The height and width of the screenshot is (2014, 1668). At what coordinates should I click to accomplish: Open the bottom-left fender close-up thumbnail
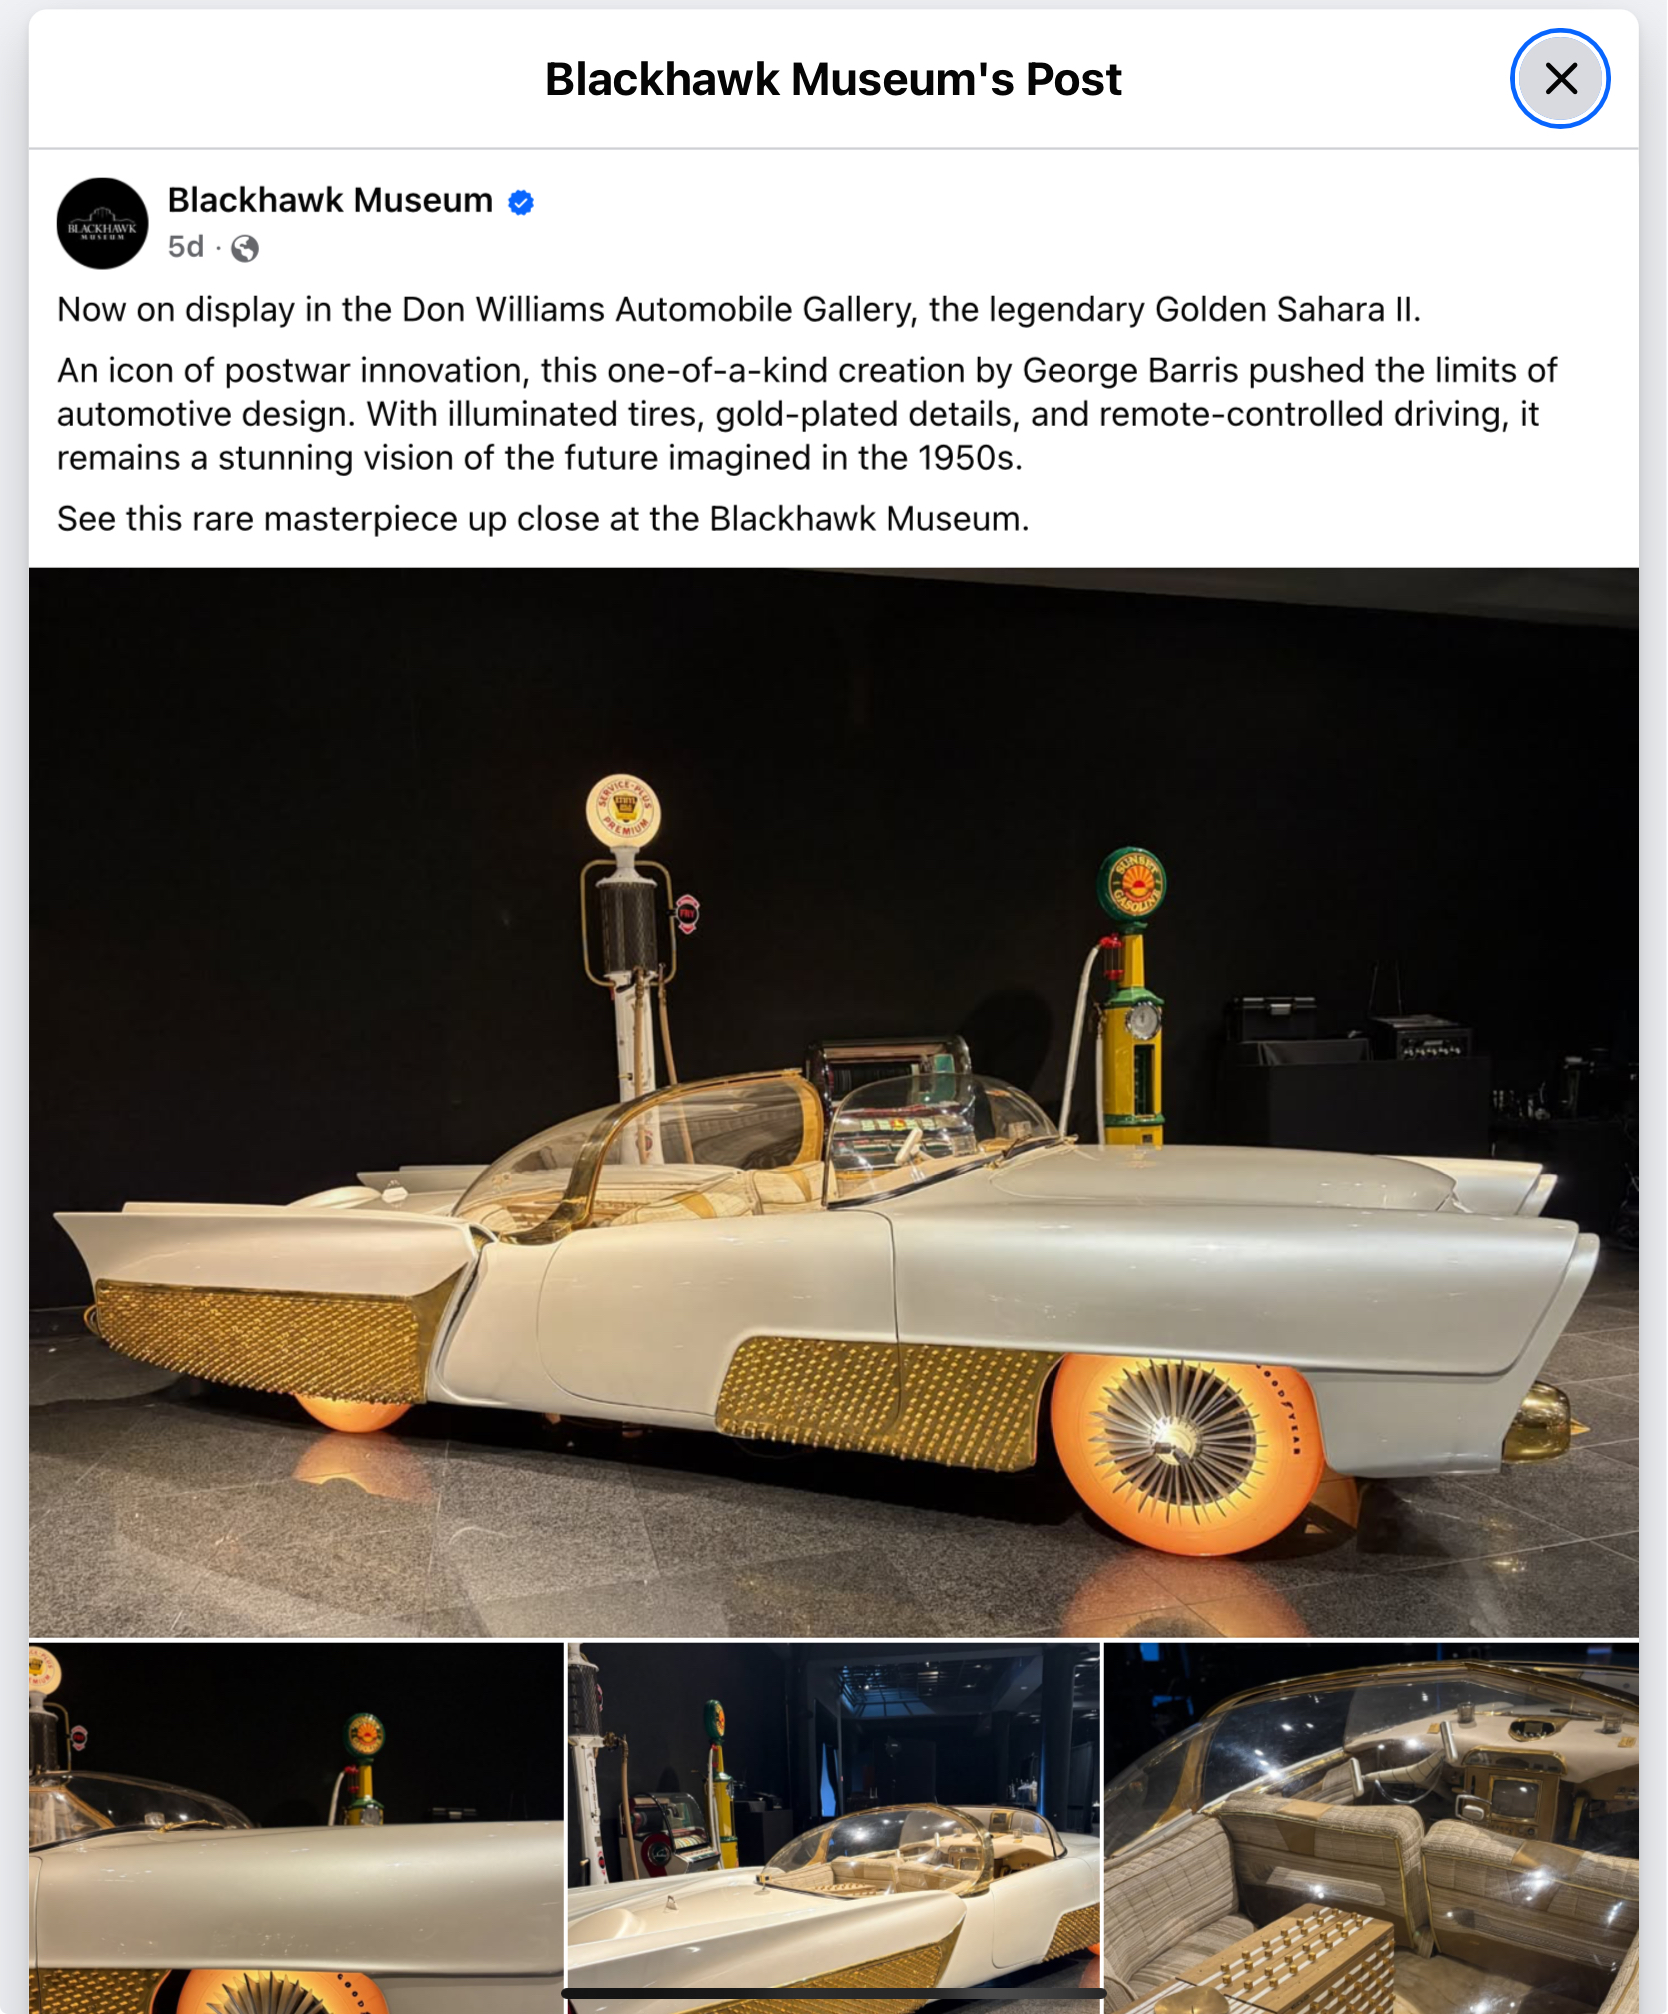(x=296, y=1828)
